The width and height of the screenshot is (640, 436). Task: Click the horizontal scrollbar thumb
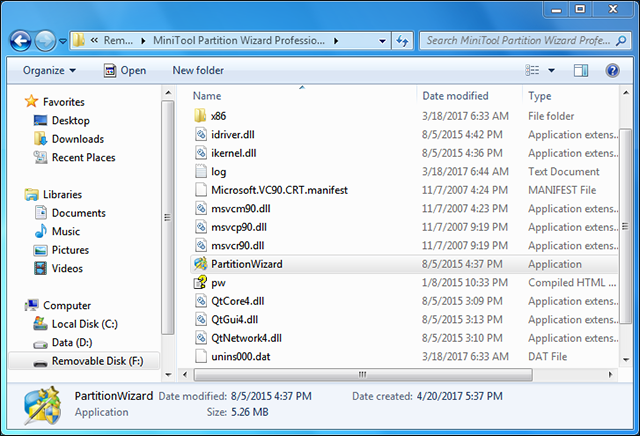point(363,374)
